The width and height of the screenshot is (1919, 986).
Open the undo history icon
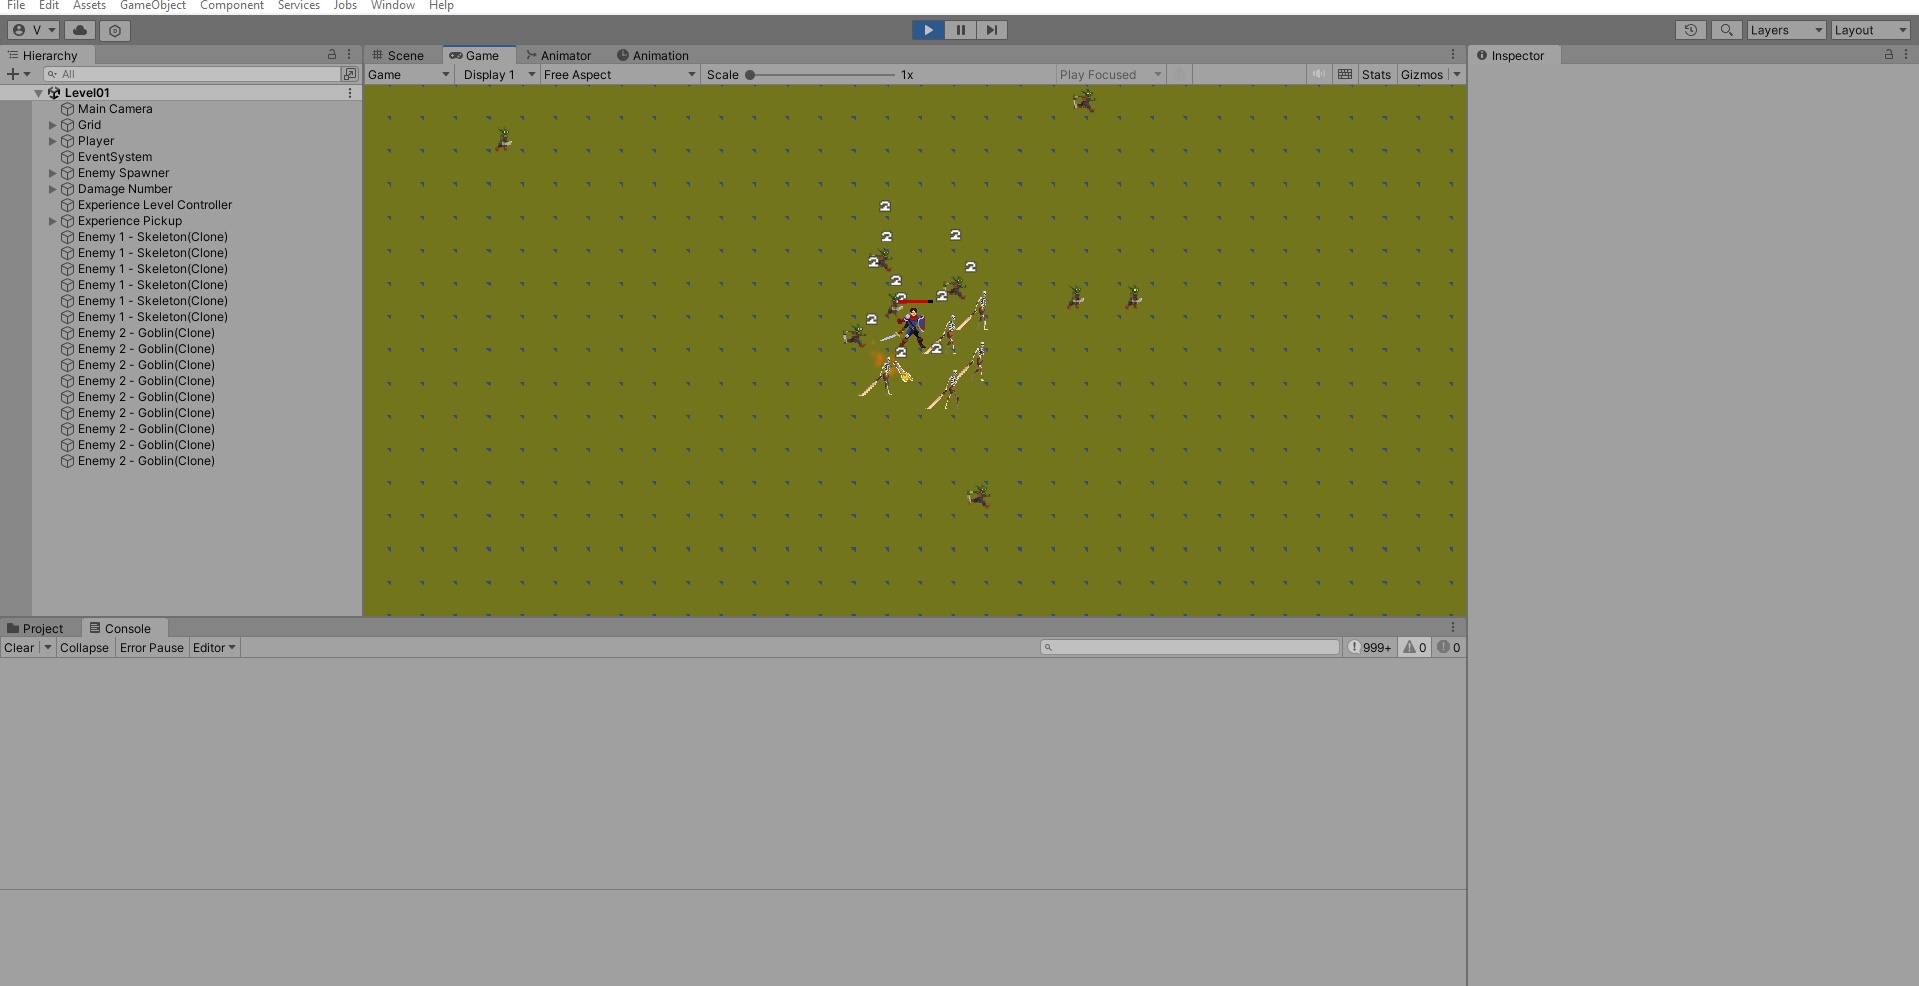point(1690,30)
